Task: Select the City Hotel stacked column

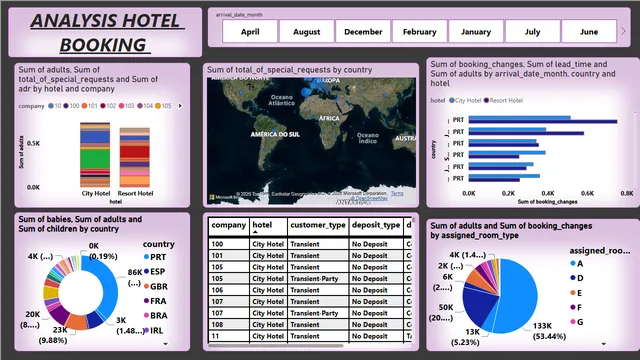Action: pos(95,155)
